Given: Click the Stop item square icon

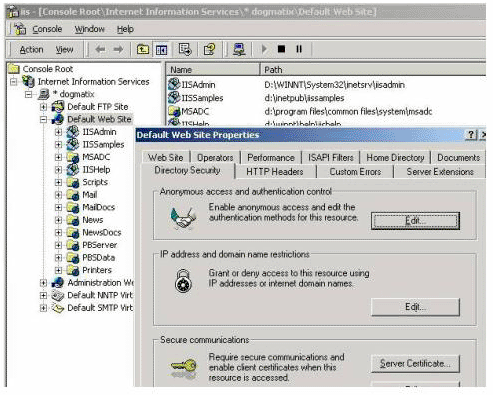Looking at the screenshot, I should click(x=281, y=49).
